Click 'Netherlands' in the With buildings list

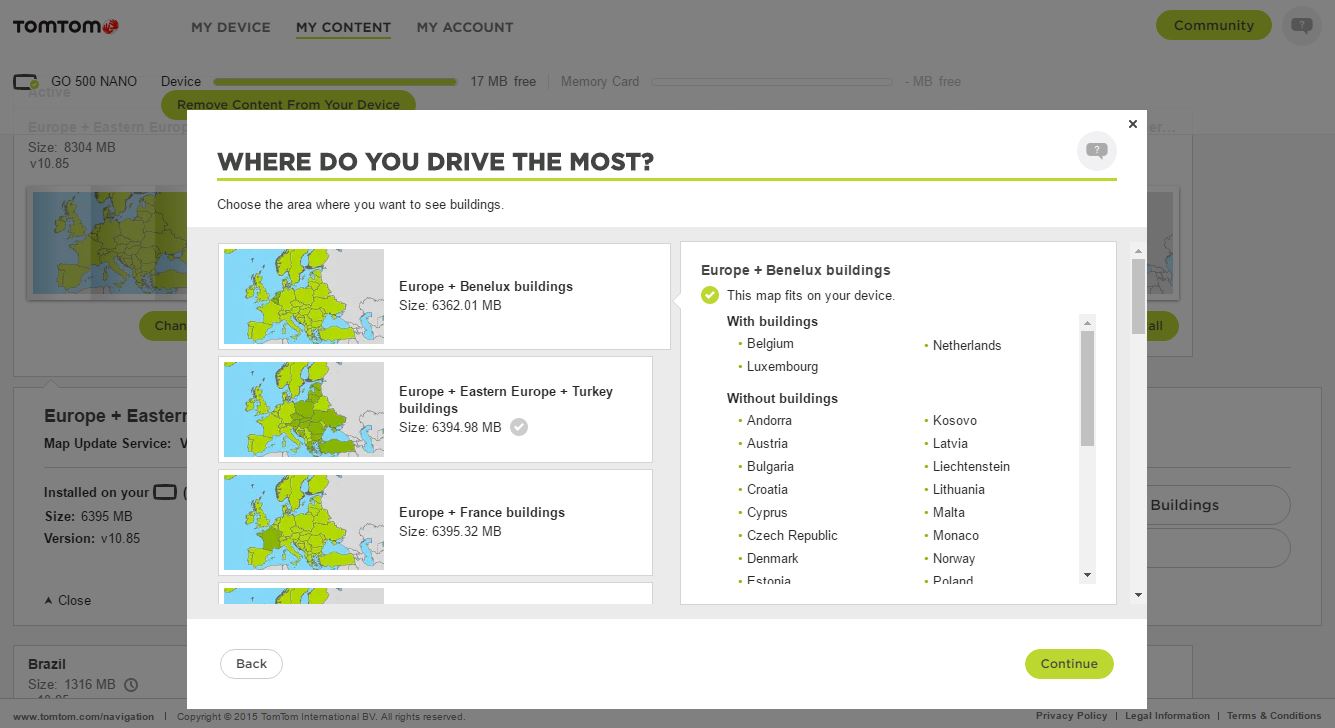point(967,345)
